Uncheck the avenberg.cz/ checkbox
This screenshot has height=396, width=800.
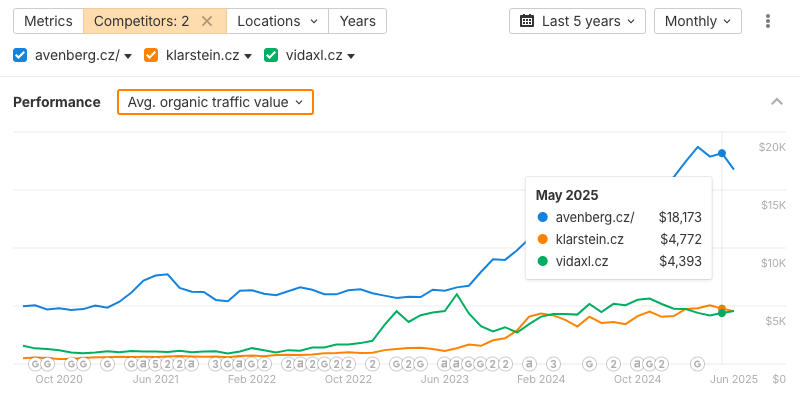click(x=20, y=55)
